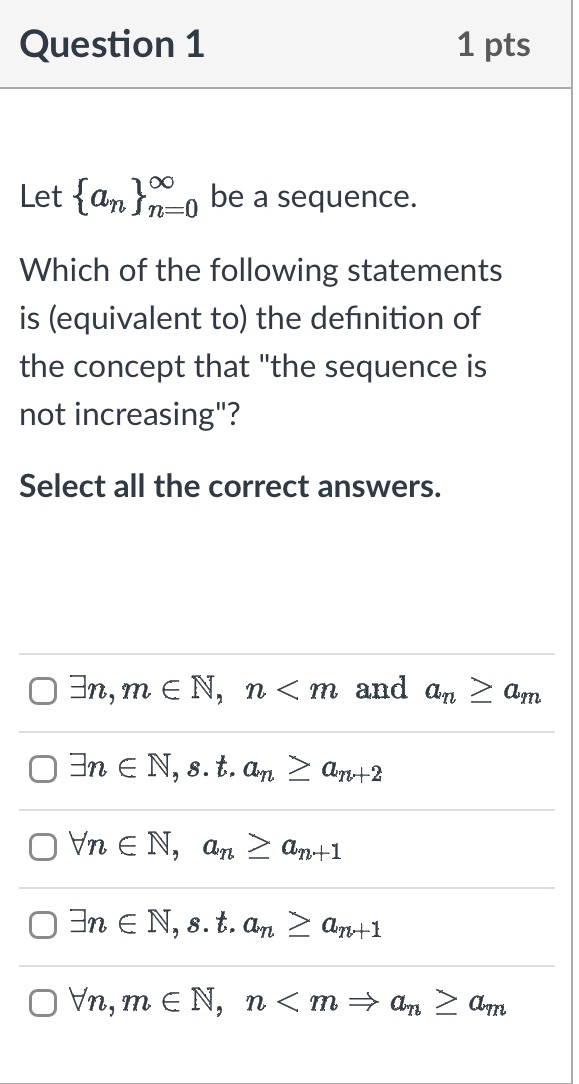Select the Question 1 header
Viewport: 579px width, 1084px height.
point(112,44)
